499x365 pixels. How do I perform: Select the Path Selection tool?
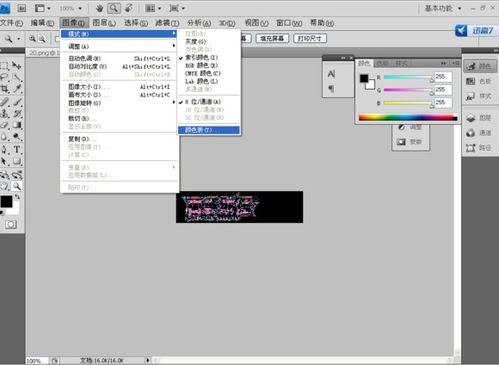pos(5,162)
